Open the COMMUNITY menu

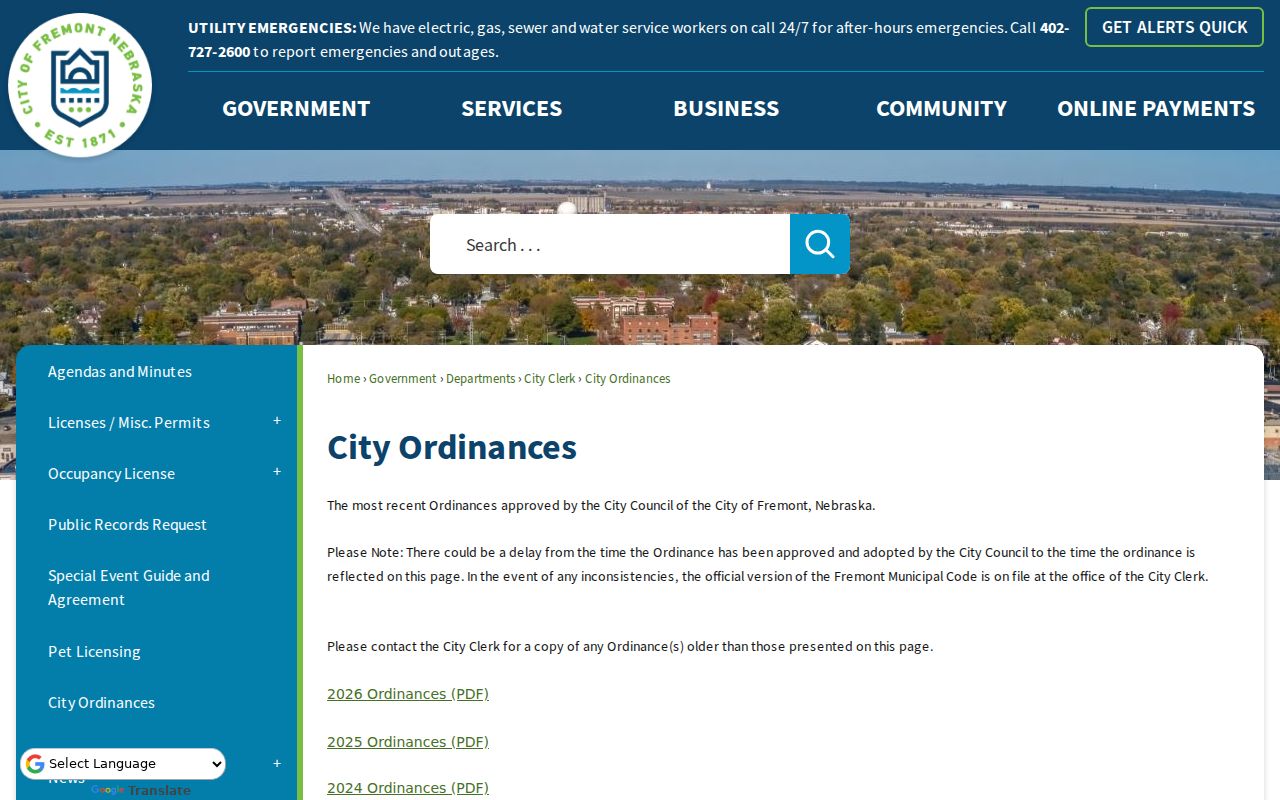[x=941, y=108]
